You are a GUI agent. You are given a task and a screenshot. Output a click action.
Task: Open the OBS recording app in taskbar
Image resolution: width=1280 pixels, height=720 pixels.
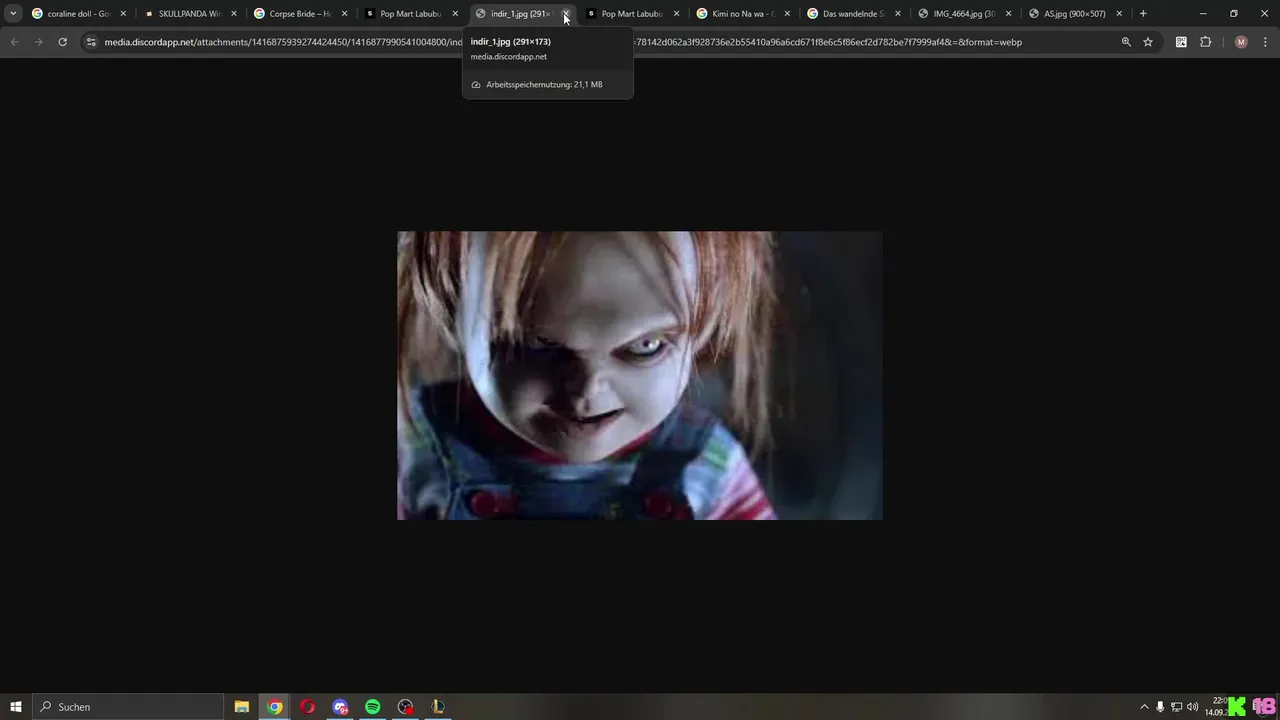[x=405, y=707]
